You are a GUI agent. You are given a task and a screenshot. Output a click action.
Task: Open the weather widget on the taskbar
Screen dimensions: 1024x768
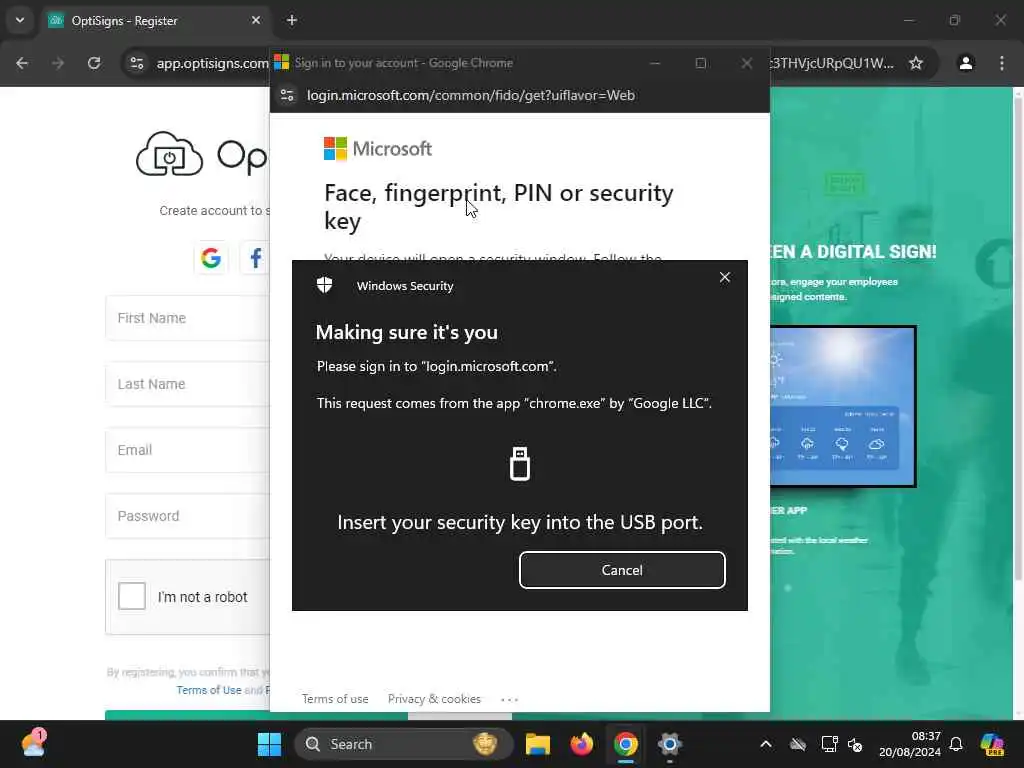(33, 744)
